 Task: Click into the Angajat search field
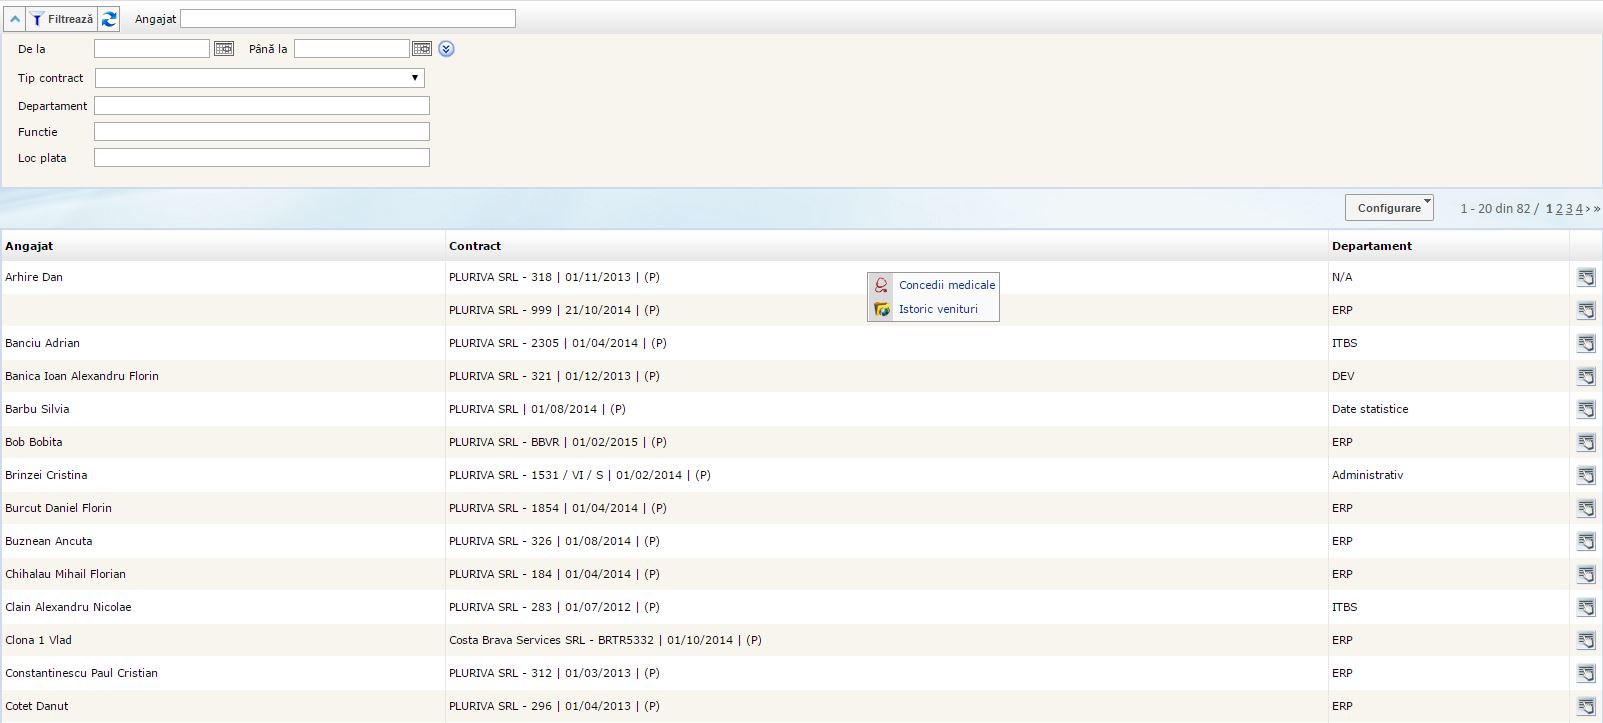348,19
